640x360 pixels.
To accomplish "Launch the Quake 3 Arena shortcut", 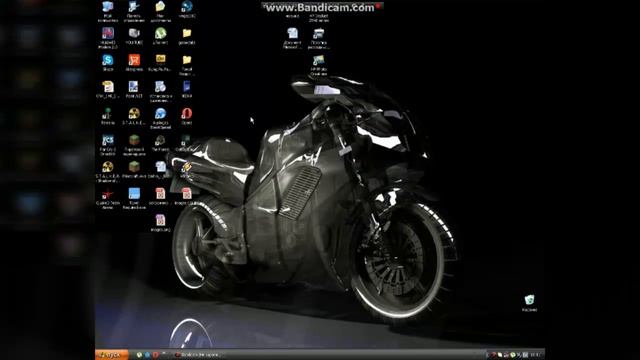I will (108, 199).
